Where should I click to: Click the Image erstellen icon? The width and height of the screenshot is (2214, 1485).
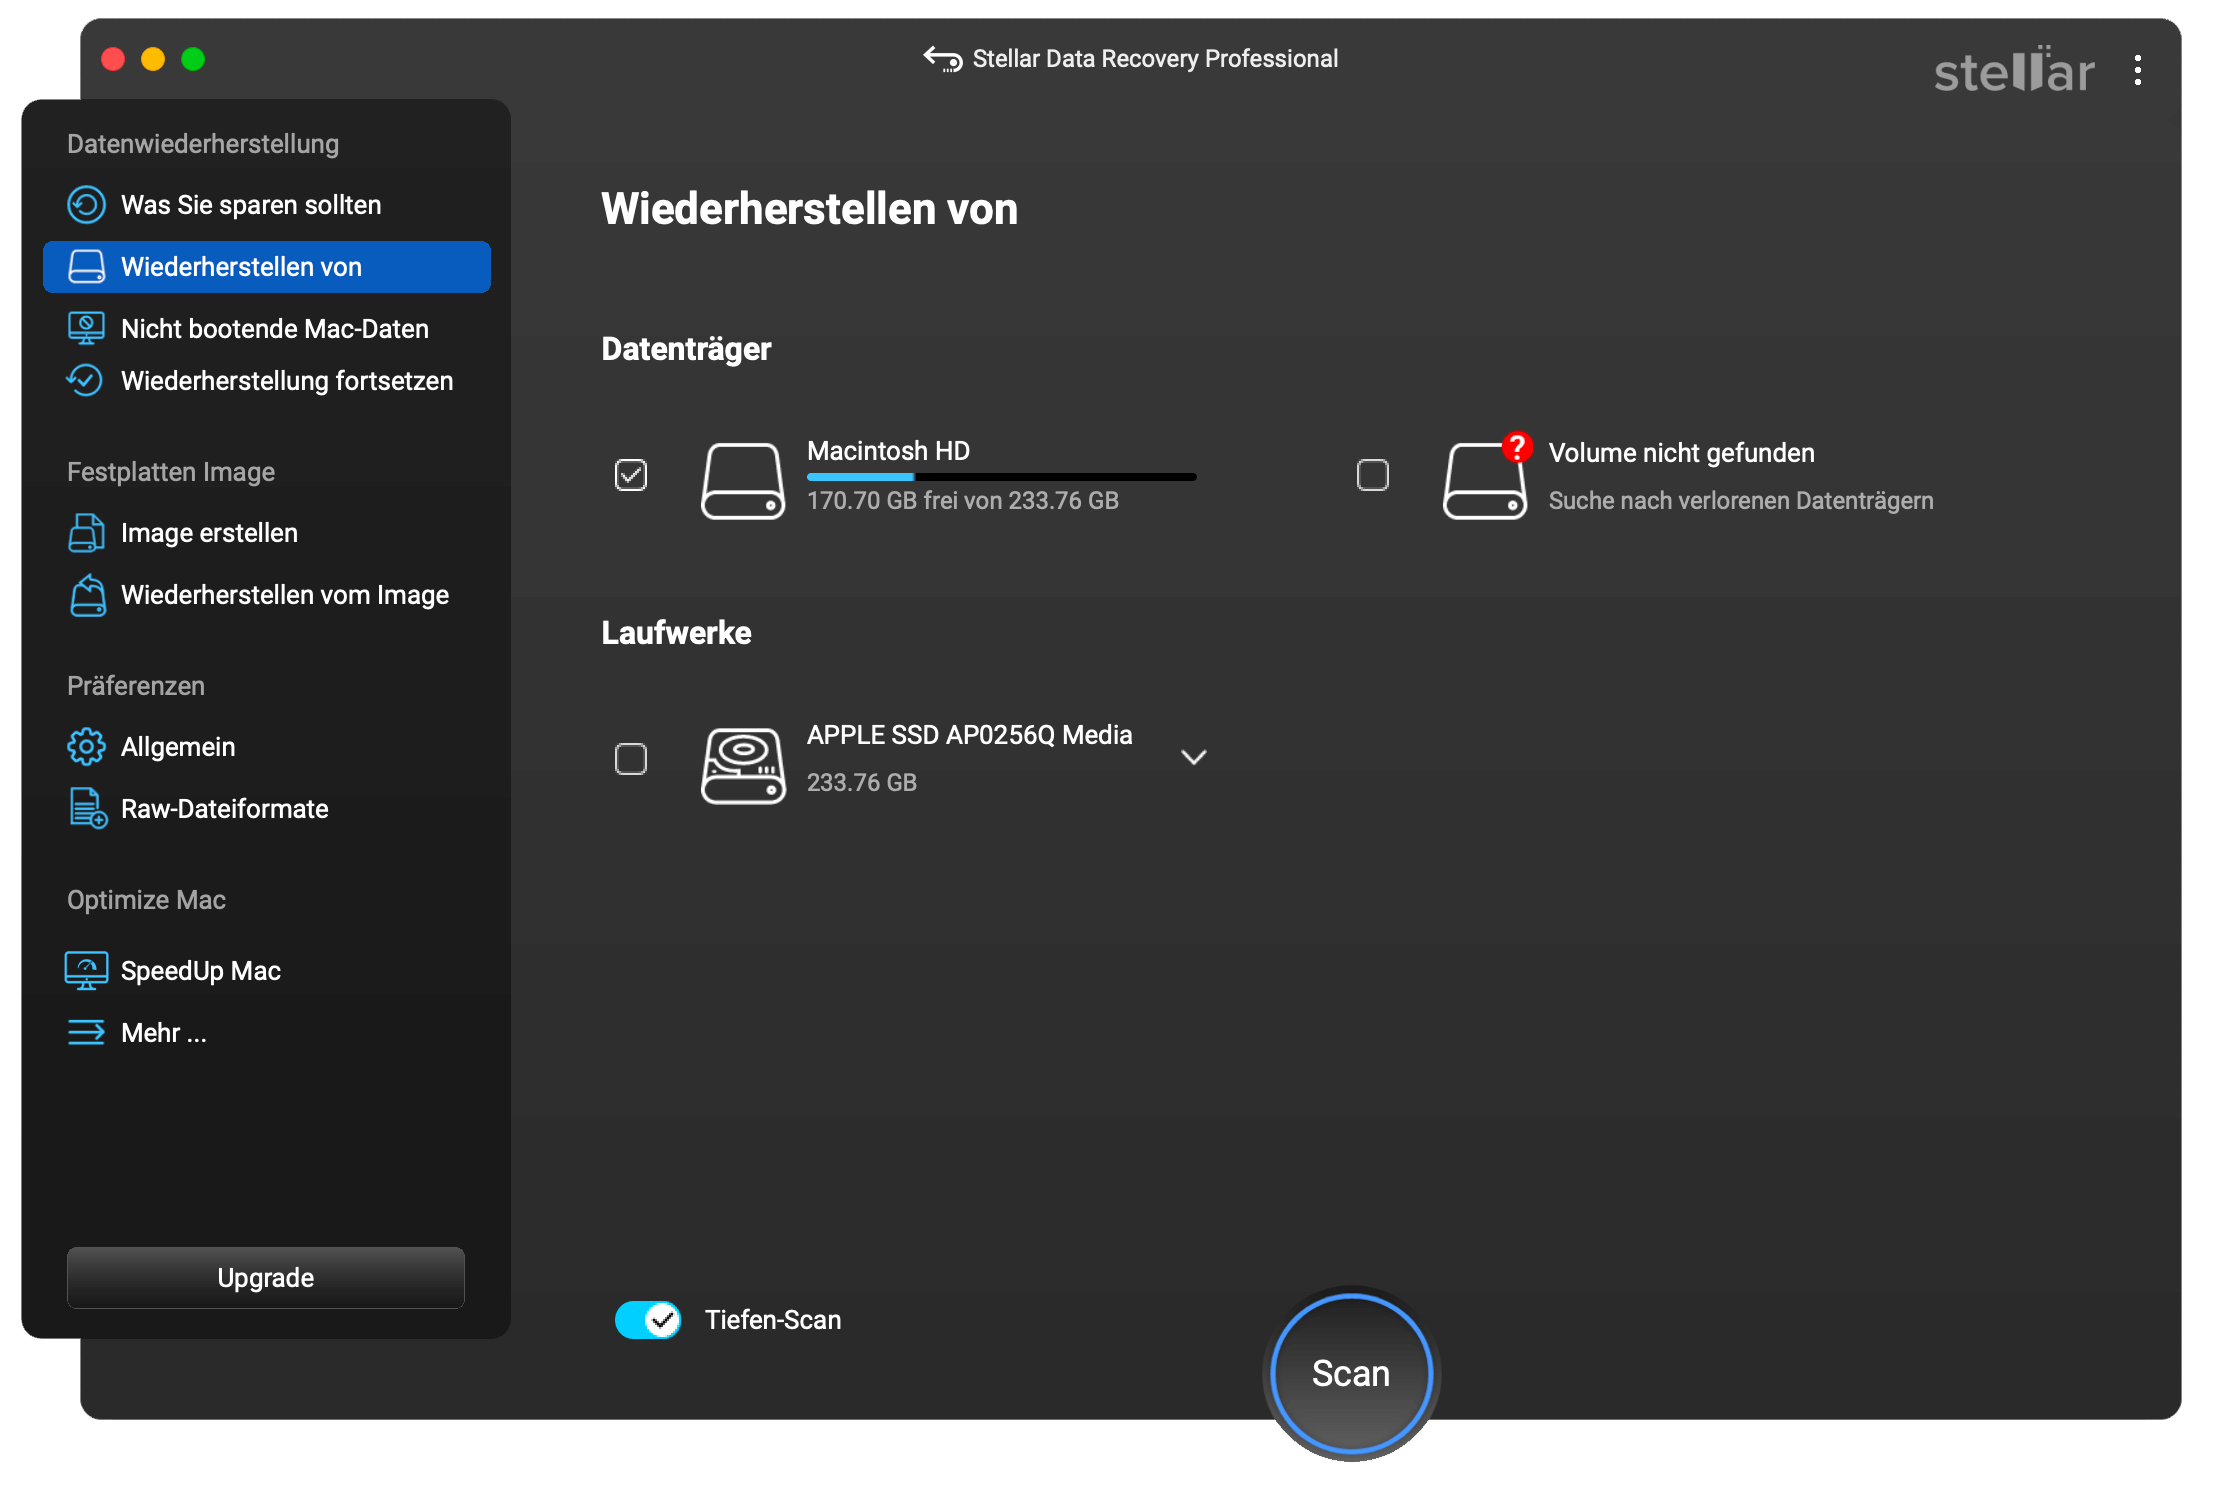point(86,532)
